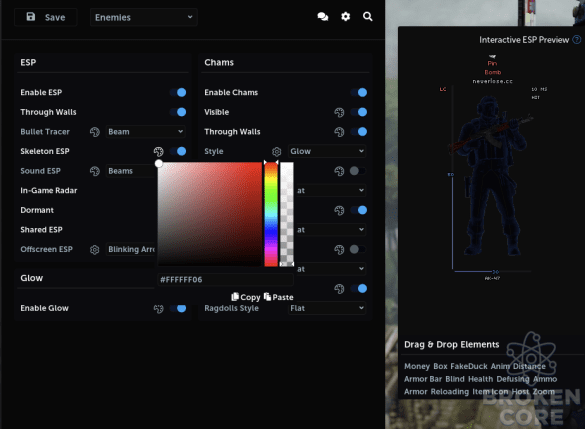Click the Dormant option label
This screenshot has width=585, height=429.
tap(37, 210)
